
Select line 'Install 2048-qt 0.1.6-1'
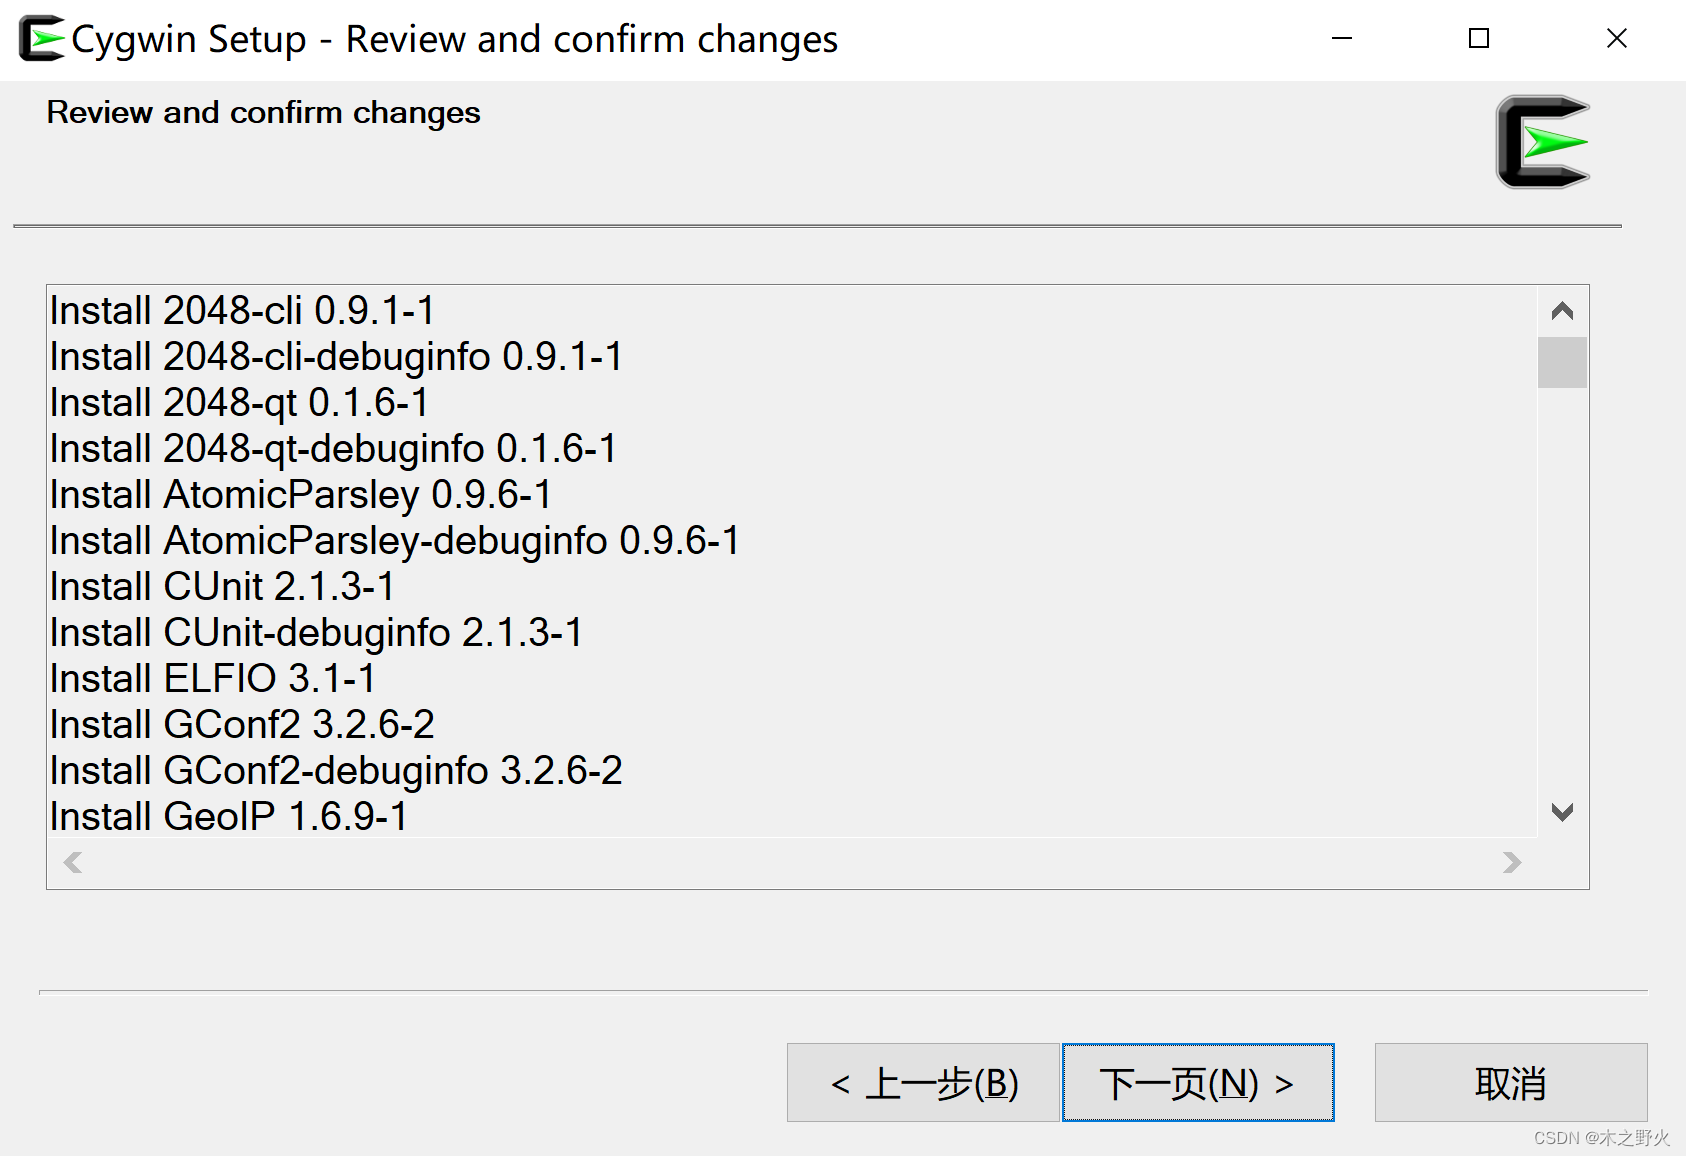(240, 403)
